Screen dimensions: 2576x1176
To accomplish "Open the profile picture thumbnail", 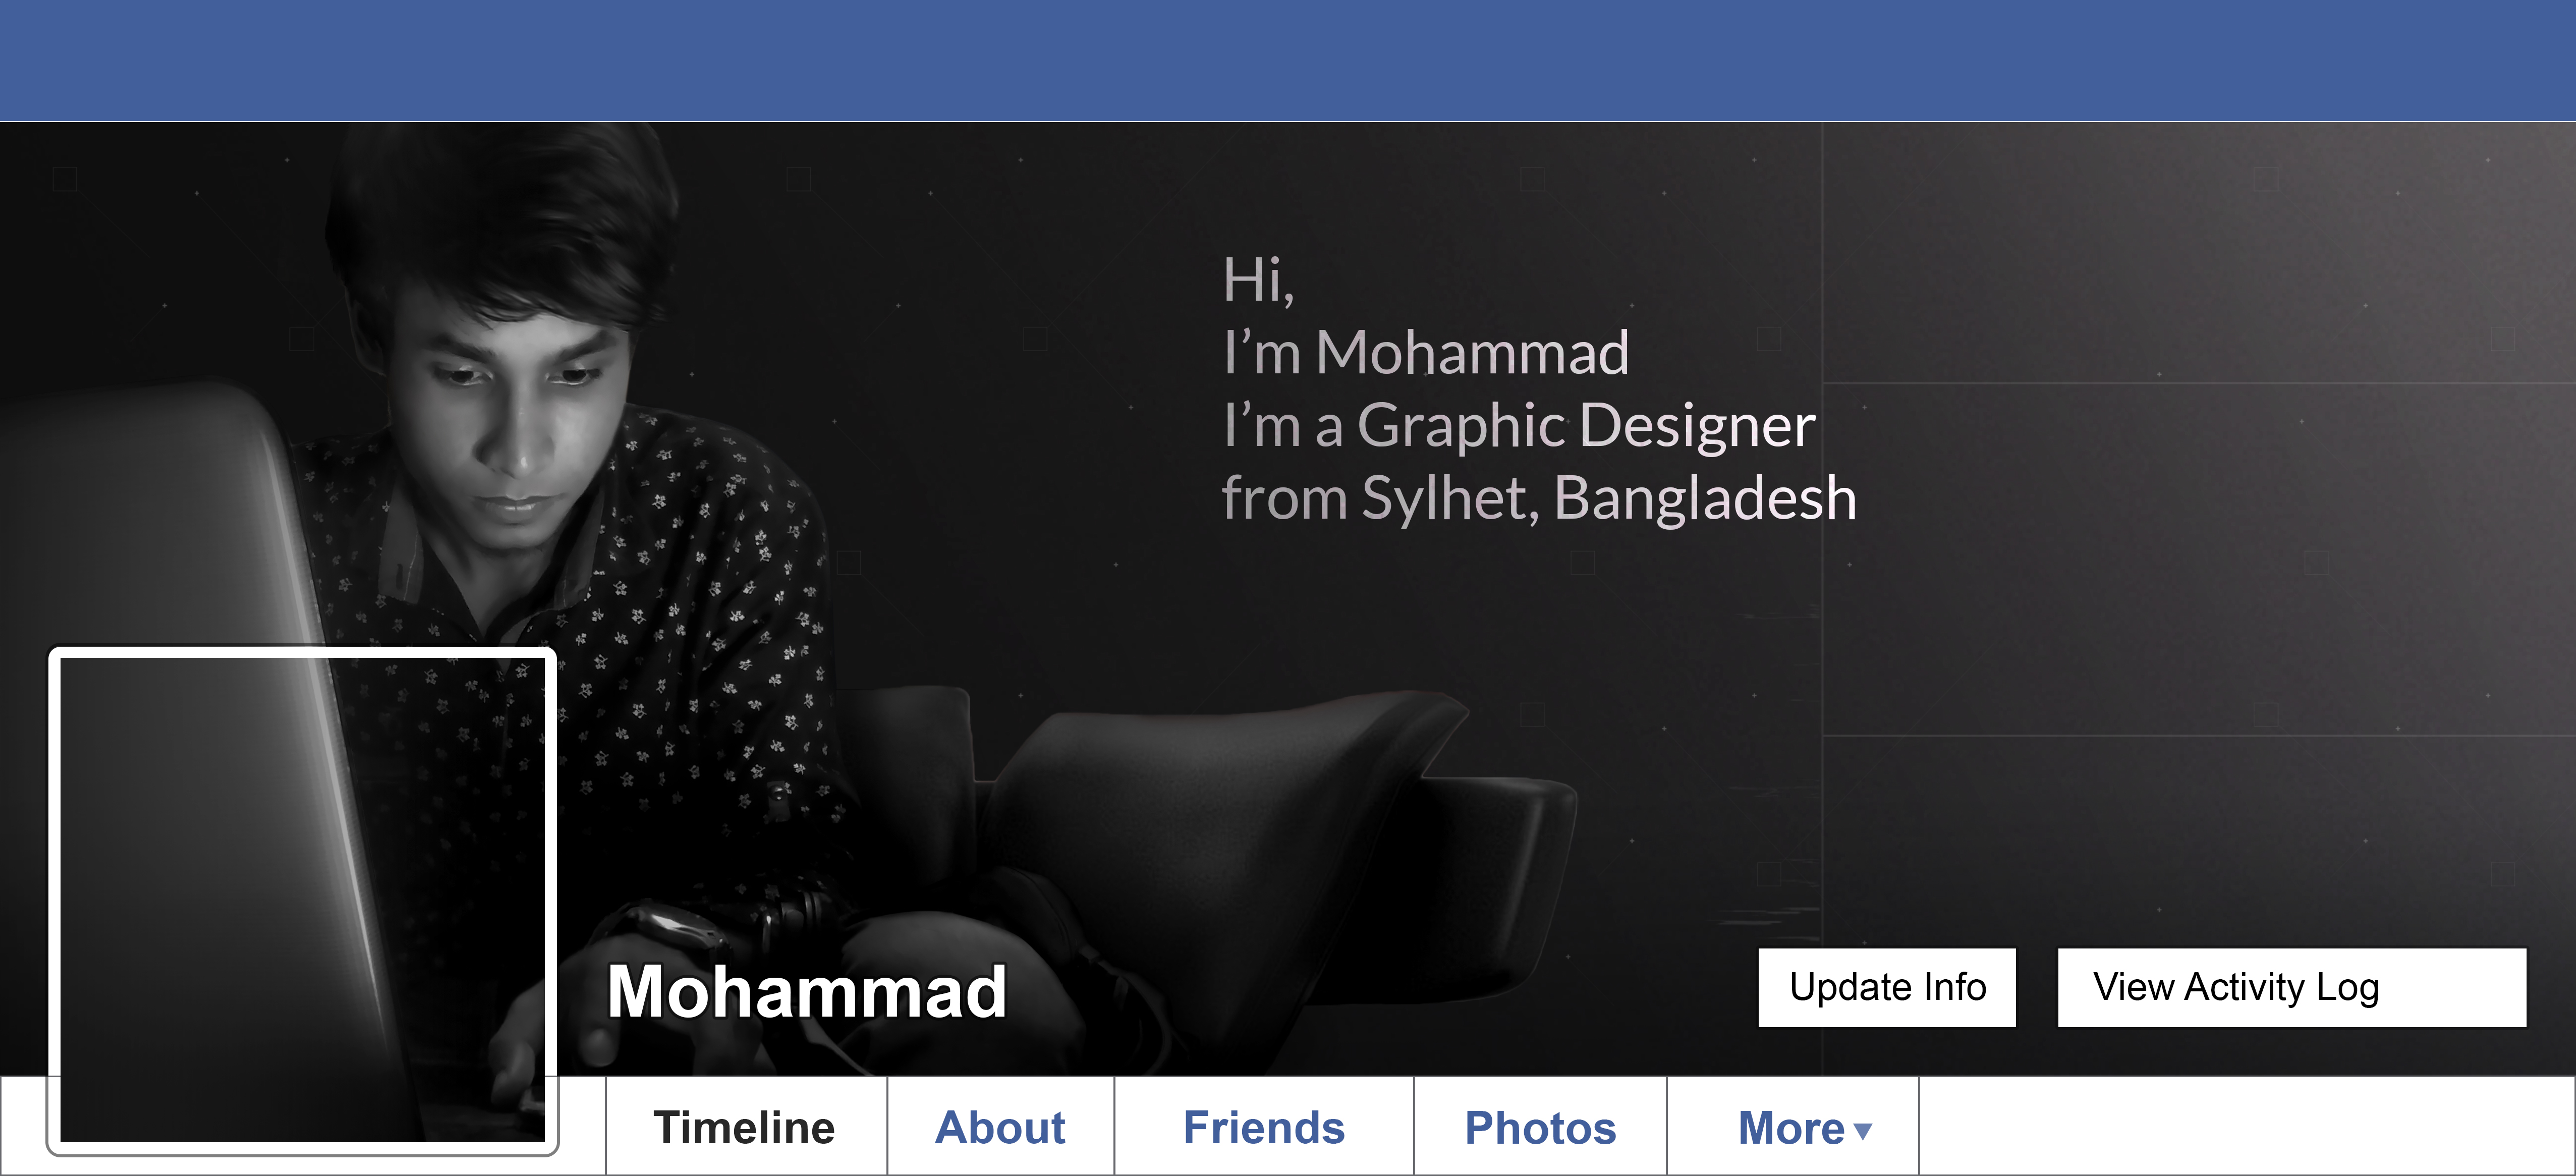I will [x=302, y=900].
